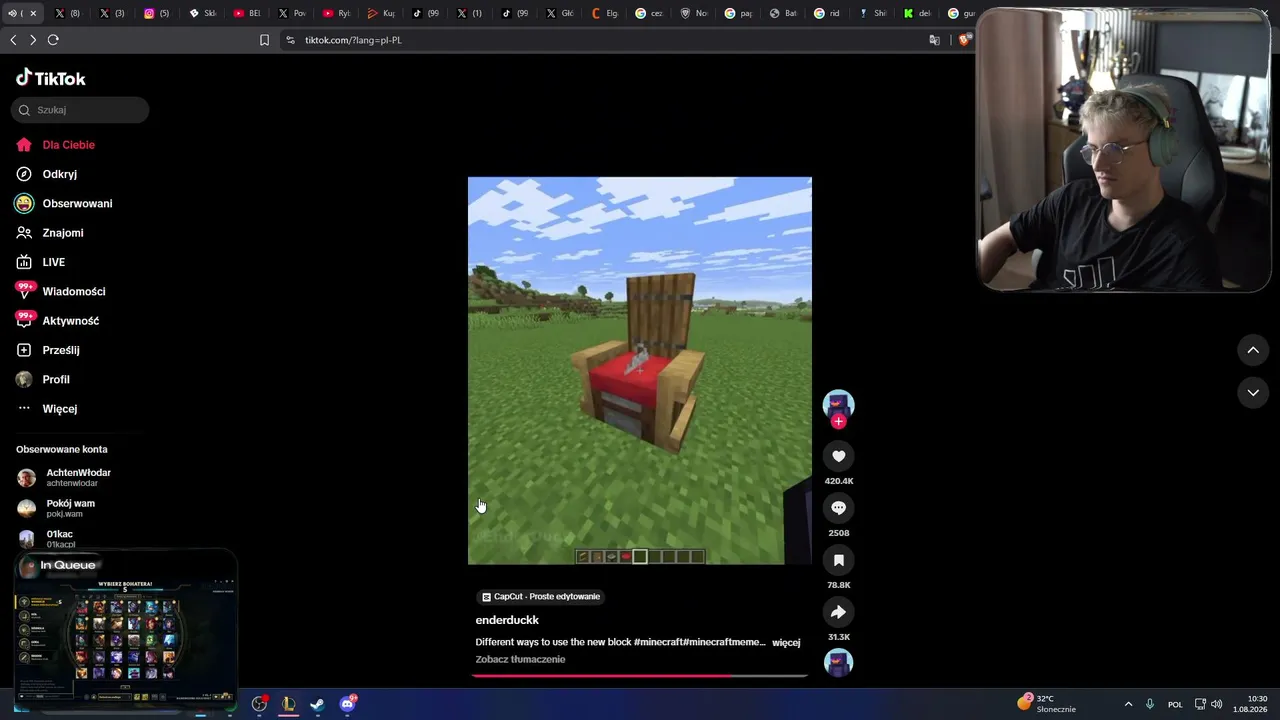Open the volume tray icon
Screen dimensions: 1280x720
(1217, 704)
